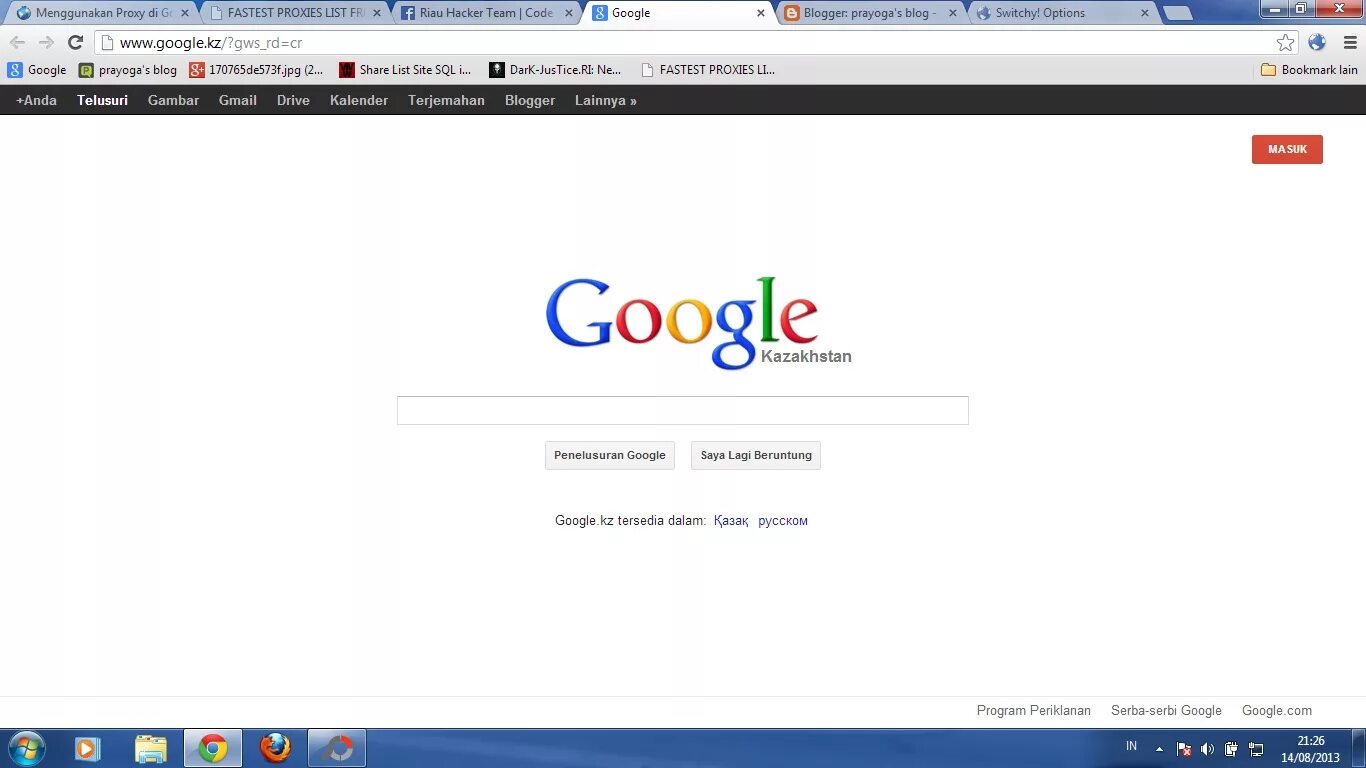Click the Saya Lagi Beruntung button
Image resolution: width=1366 pixels, height=768 pixels.
(756, 455)
